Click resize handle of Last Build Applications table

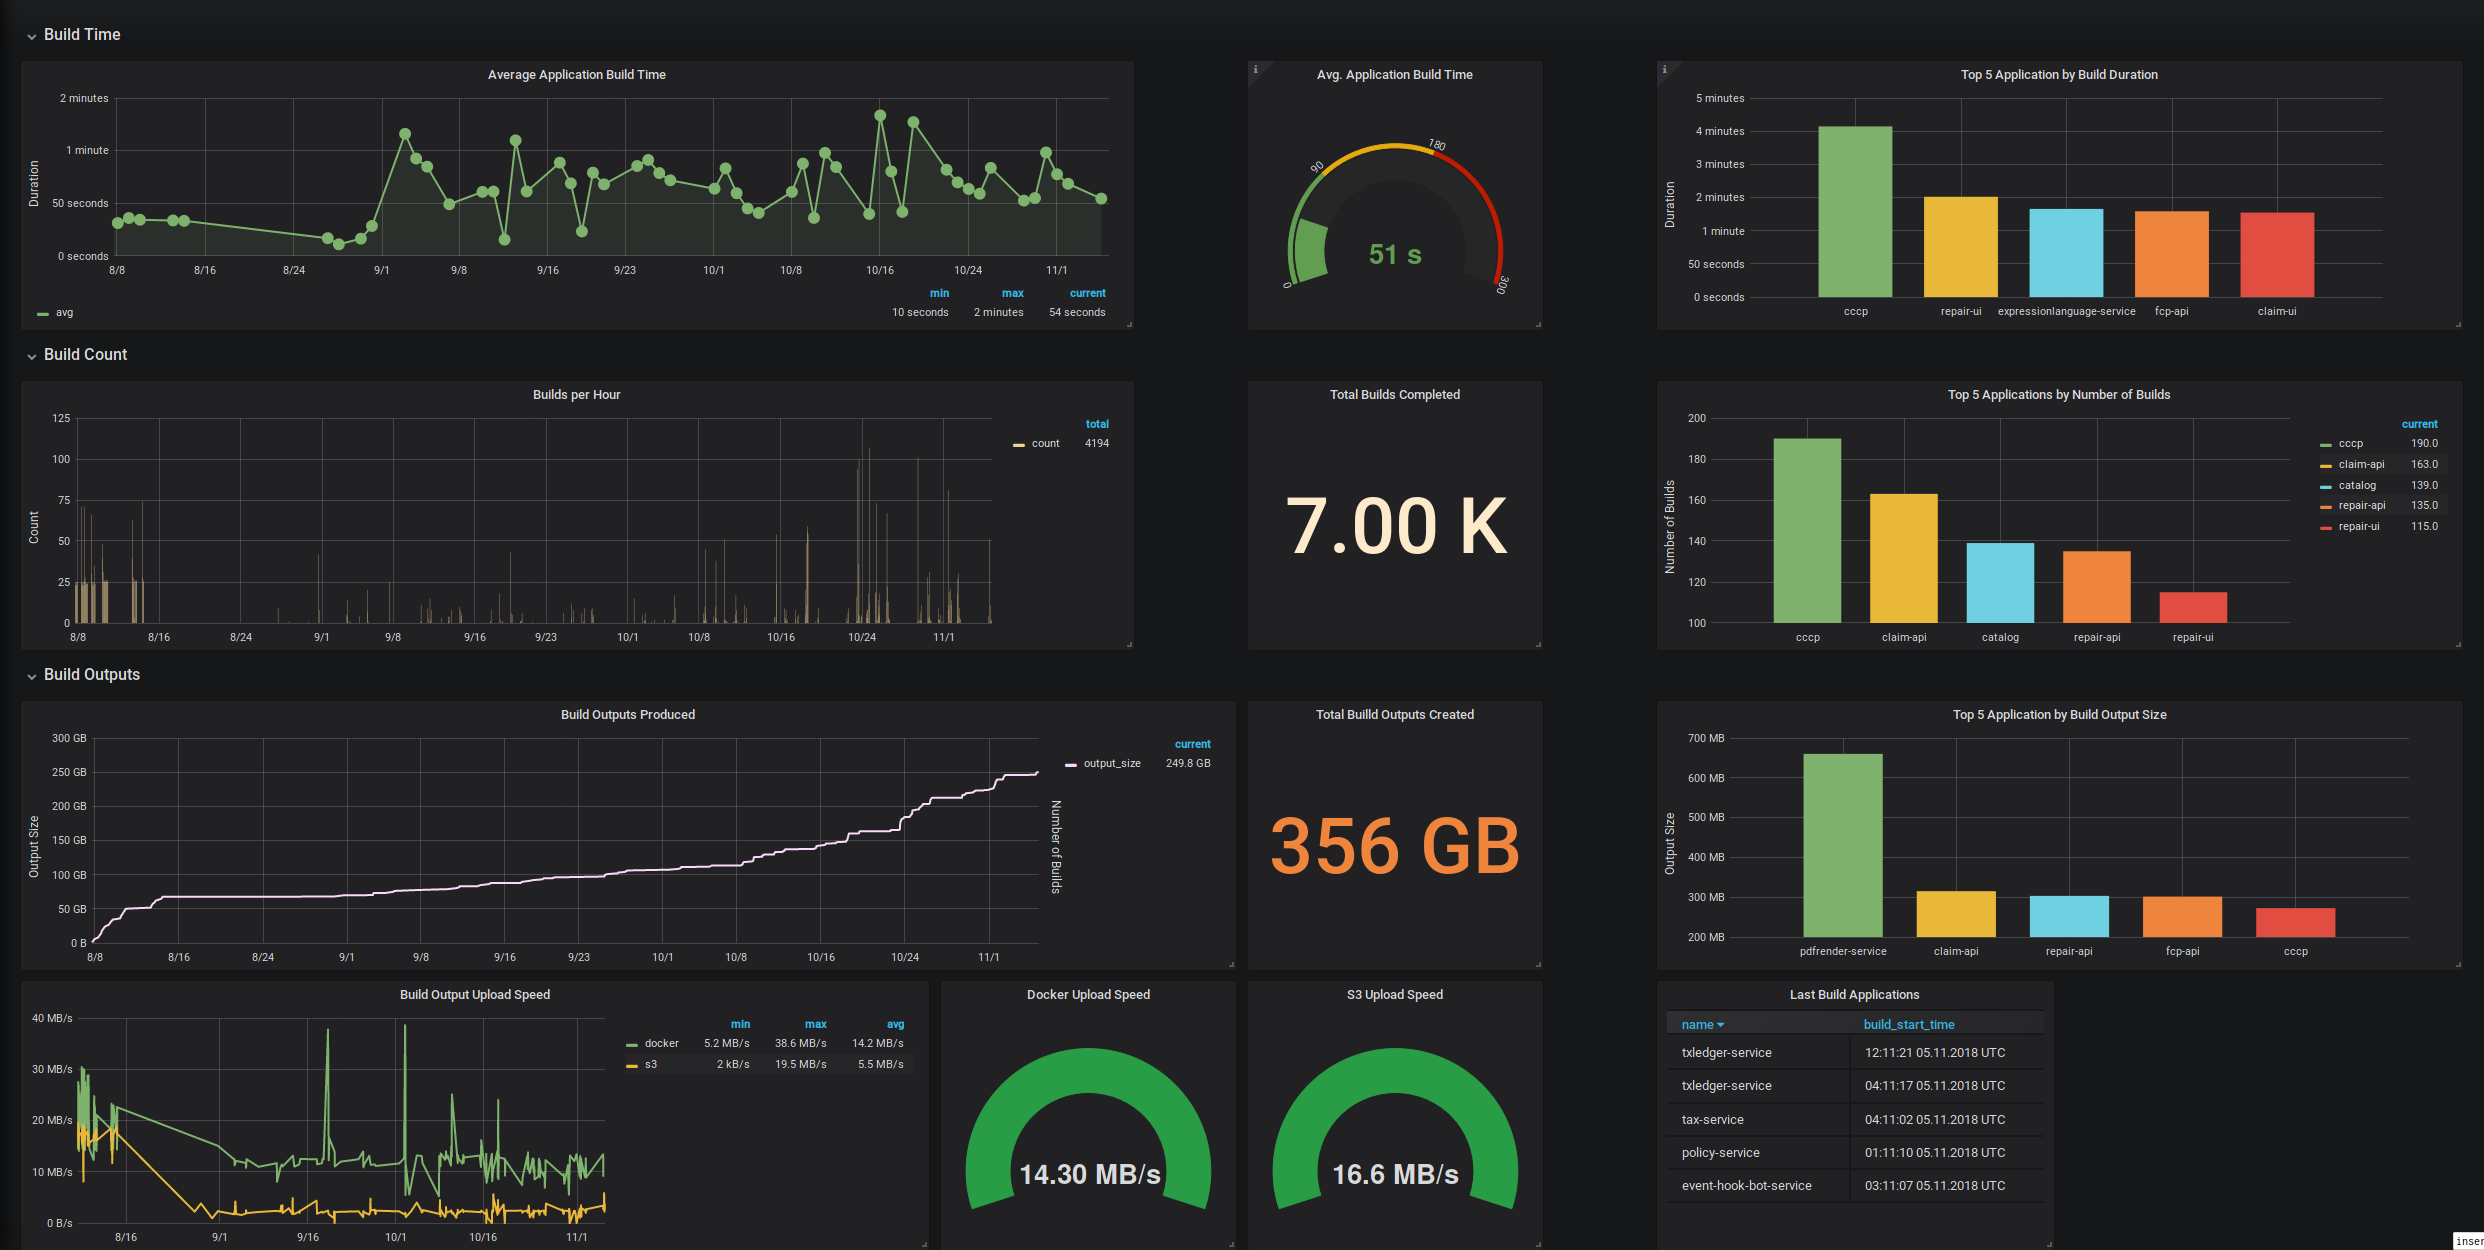2049,1245
